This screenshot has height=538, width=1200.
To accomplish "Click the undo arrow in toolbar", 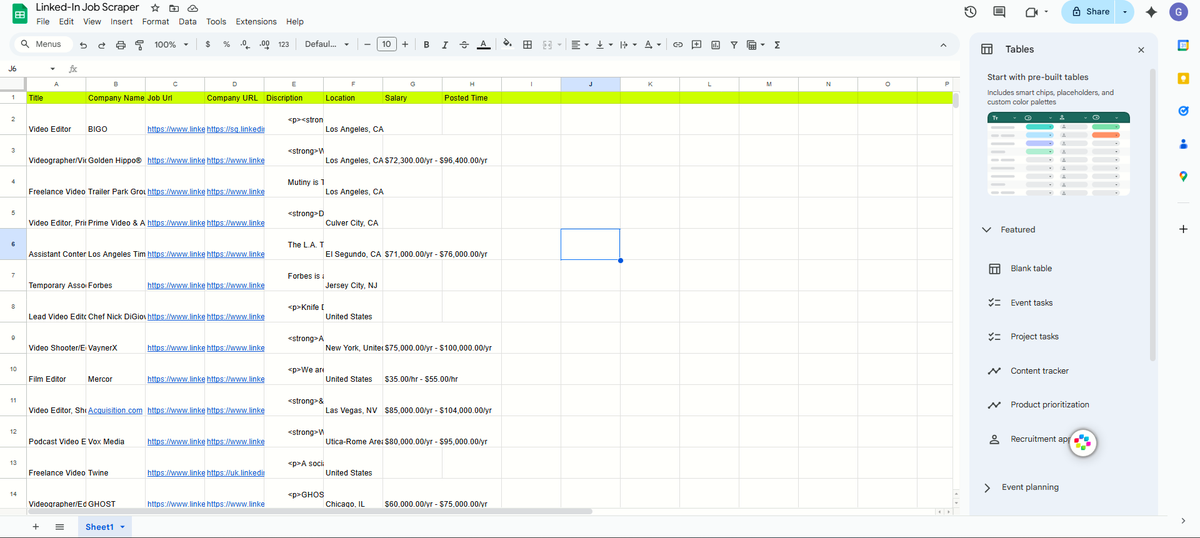I will click(84, 45).
